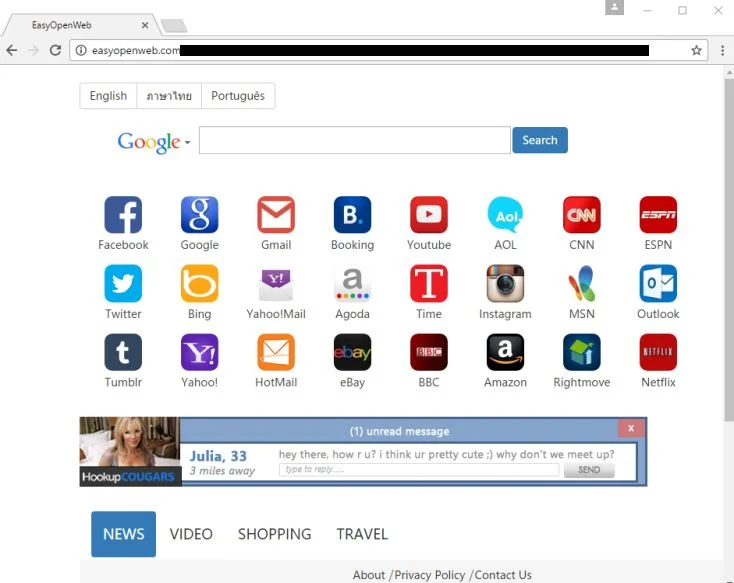Open the Time magazine icon
The height and width of the screenshot is (583, 734).
[x=429, y=283]
